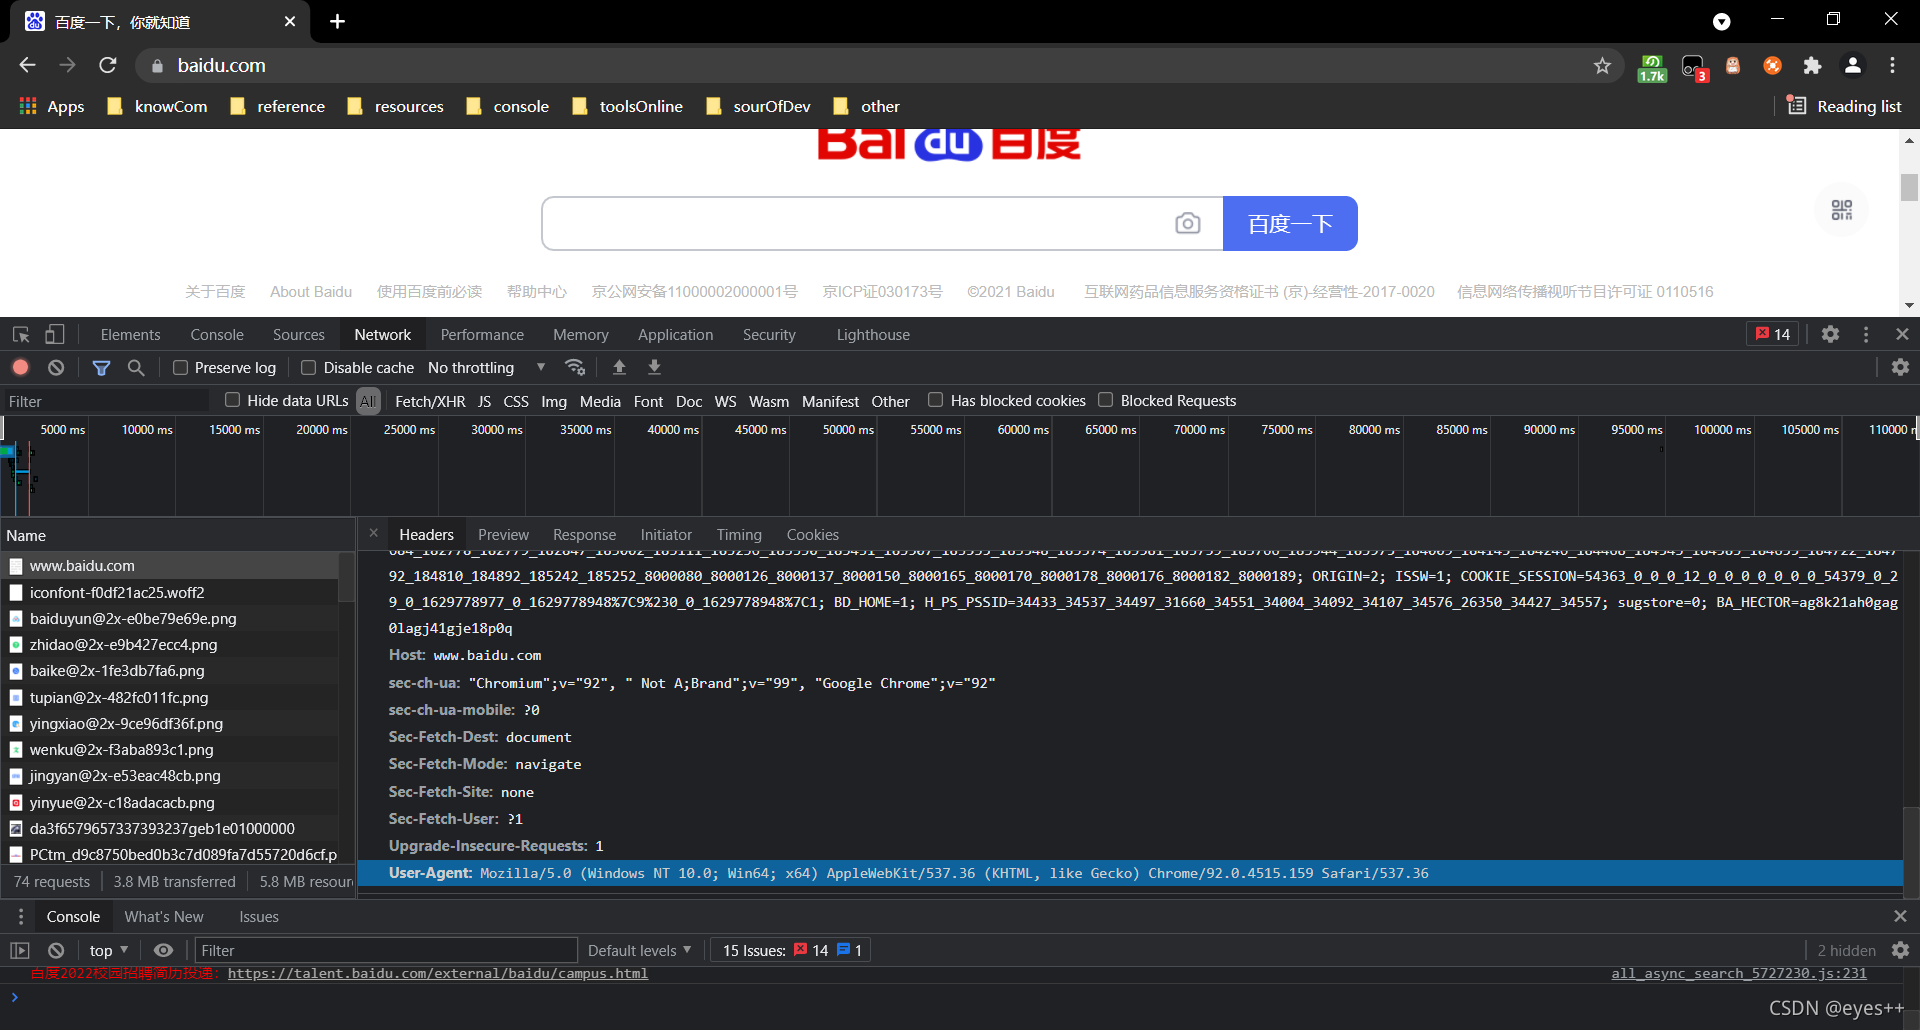
Task: Close the console drawer
Action: point(1900,917)
